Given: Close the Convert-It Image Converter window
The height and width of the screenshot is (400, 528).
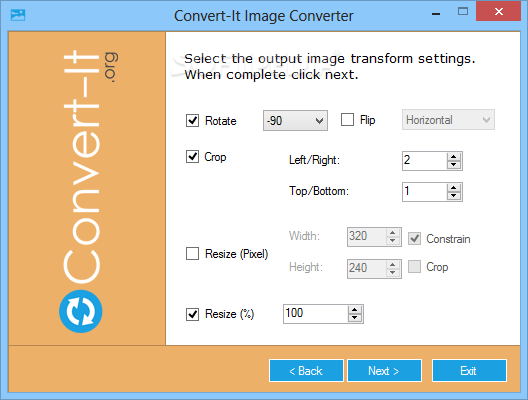Looking at the screenshot, I should click(498, 12).
